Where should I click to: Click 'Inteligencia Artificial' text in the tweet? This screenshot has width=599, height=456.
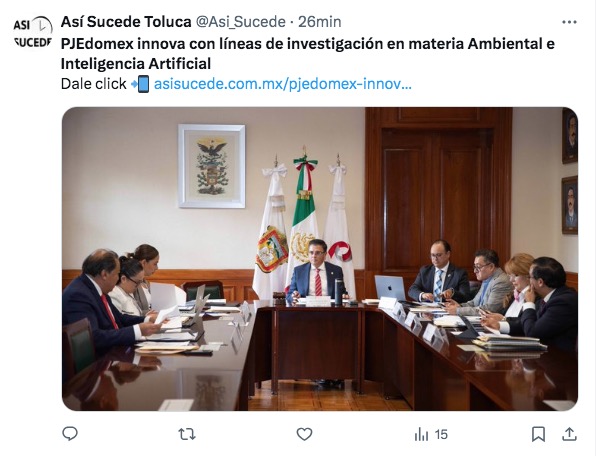point(136,63)
